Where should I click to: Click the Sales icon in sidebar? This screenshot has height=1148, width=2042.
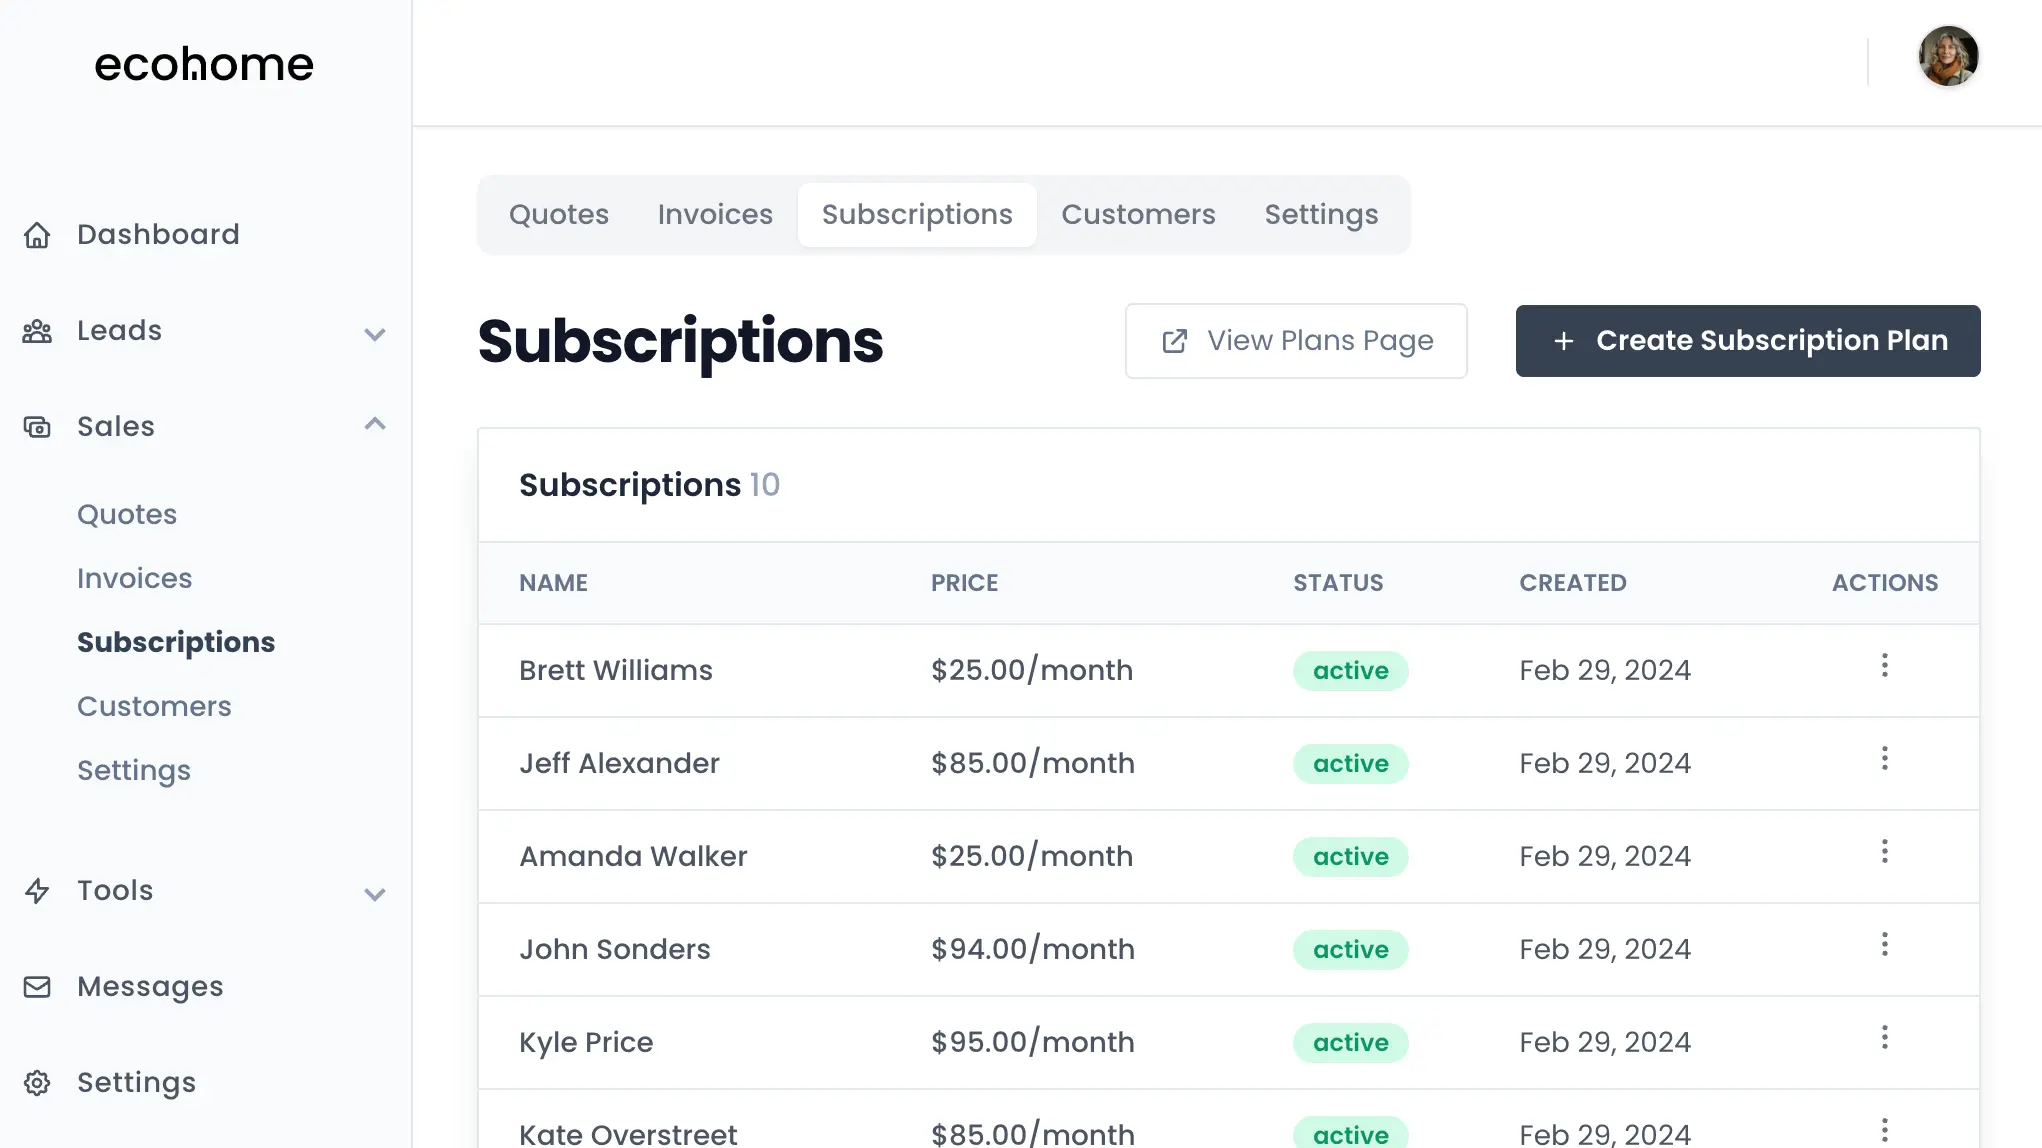[38, 427]
